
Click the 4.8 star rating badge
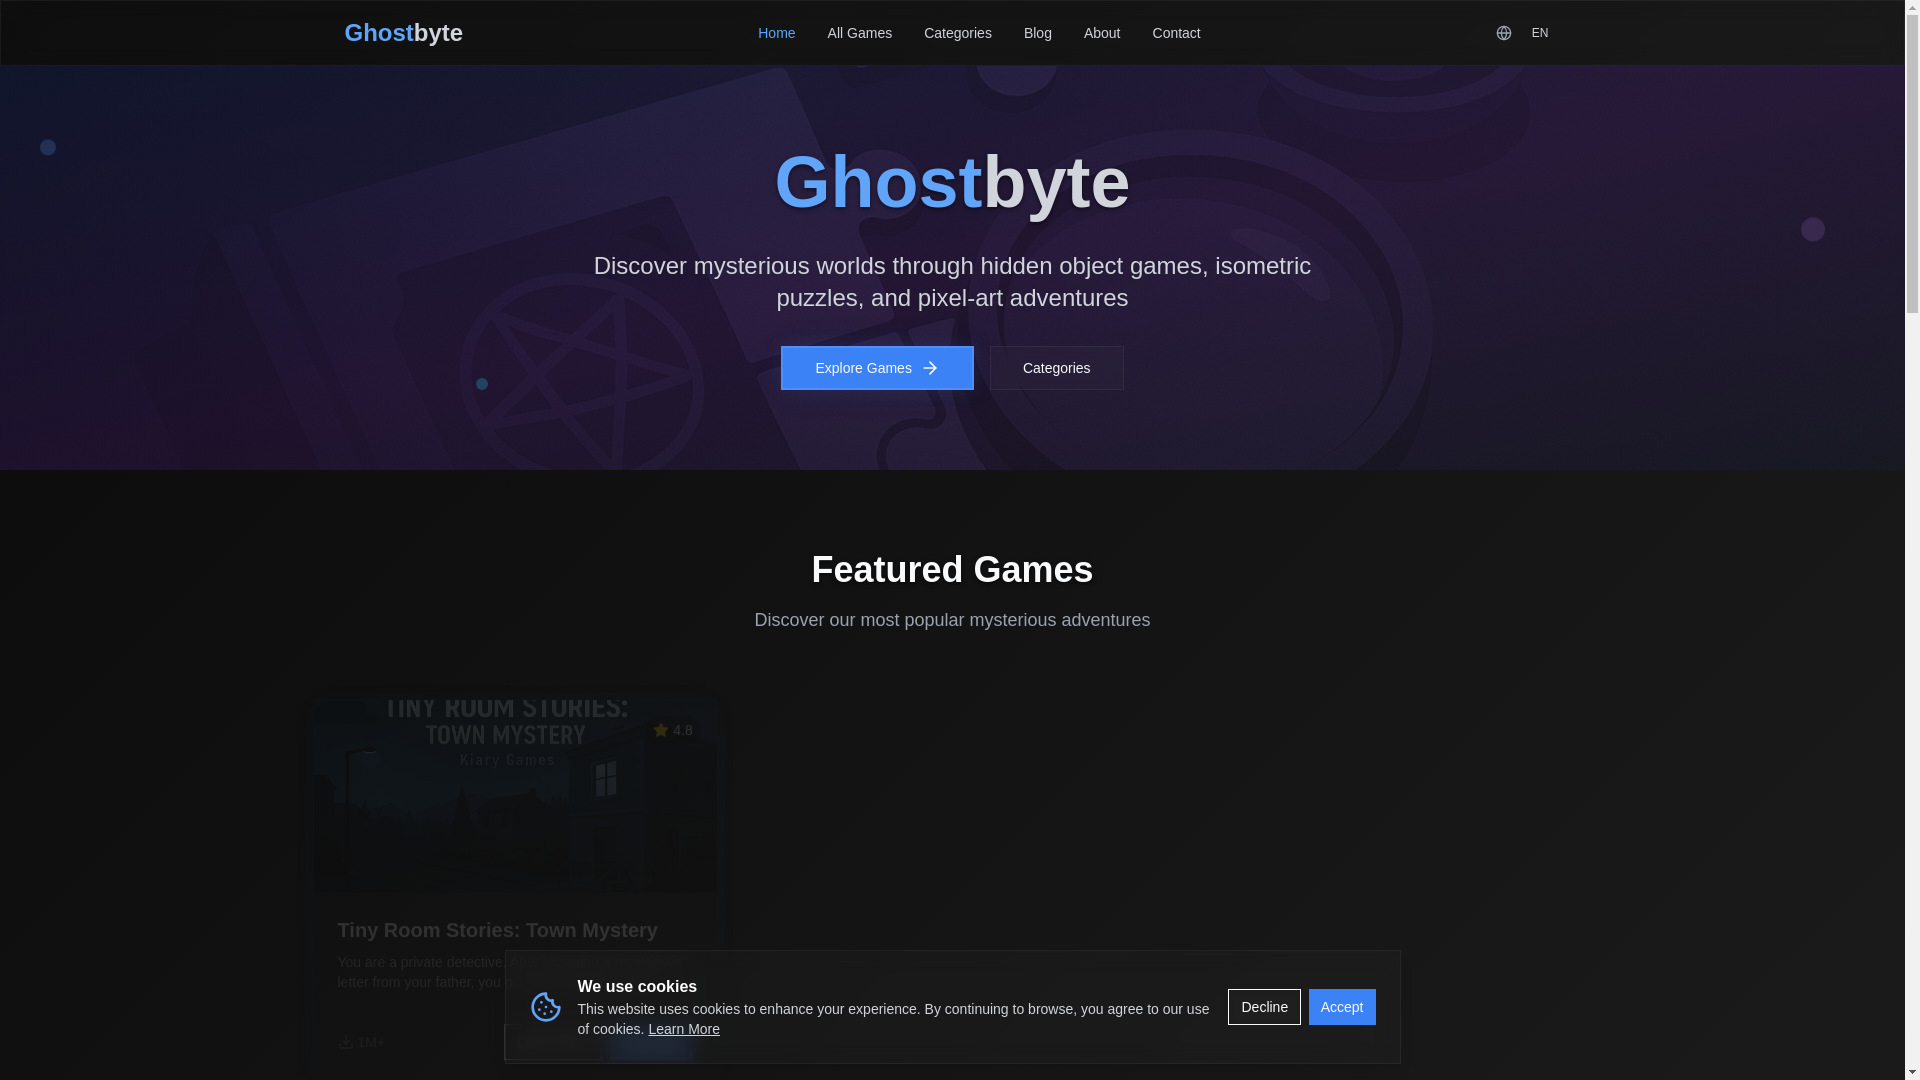click(673, 730)
